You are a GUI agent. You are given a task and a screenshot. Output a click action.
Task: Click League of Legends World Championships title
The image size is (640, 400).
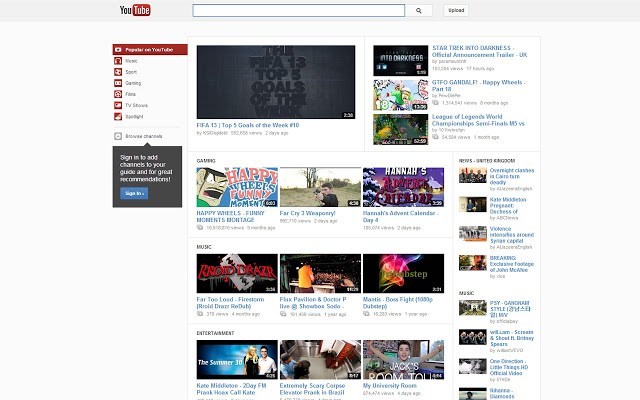pyautogui.click(x=478, y=120)
